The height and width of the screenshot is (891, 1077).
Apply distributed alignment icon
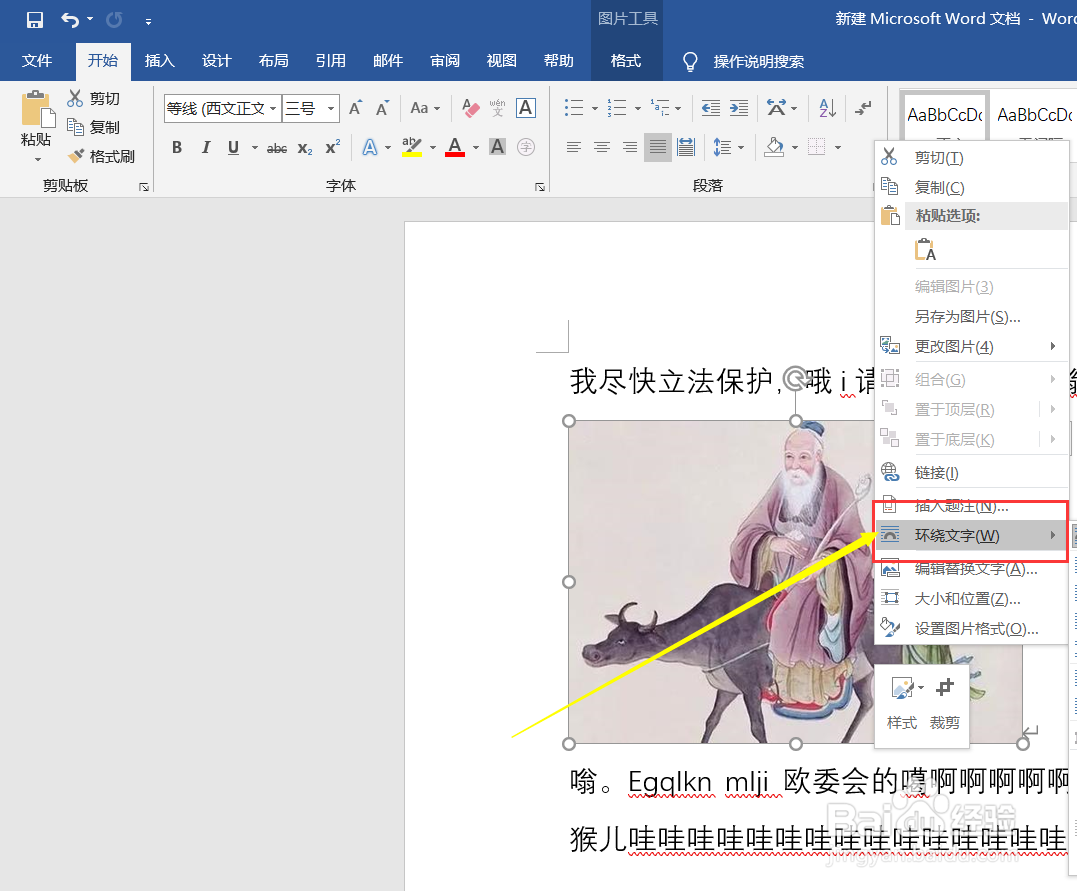[685, 147]
